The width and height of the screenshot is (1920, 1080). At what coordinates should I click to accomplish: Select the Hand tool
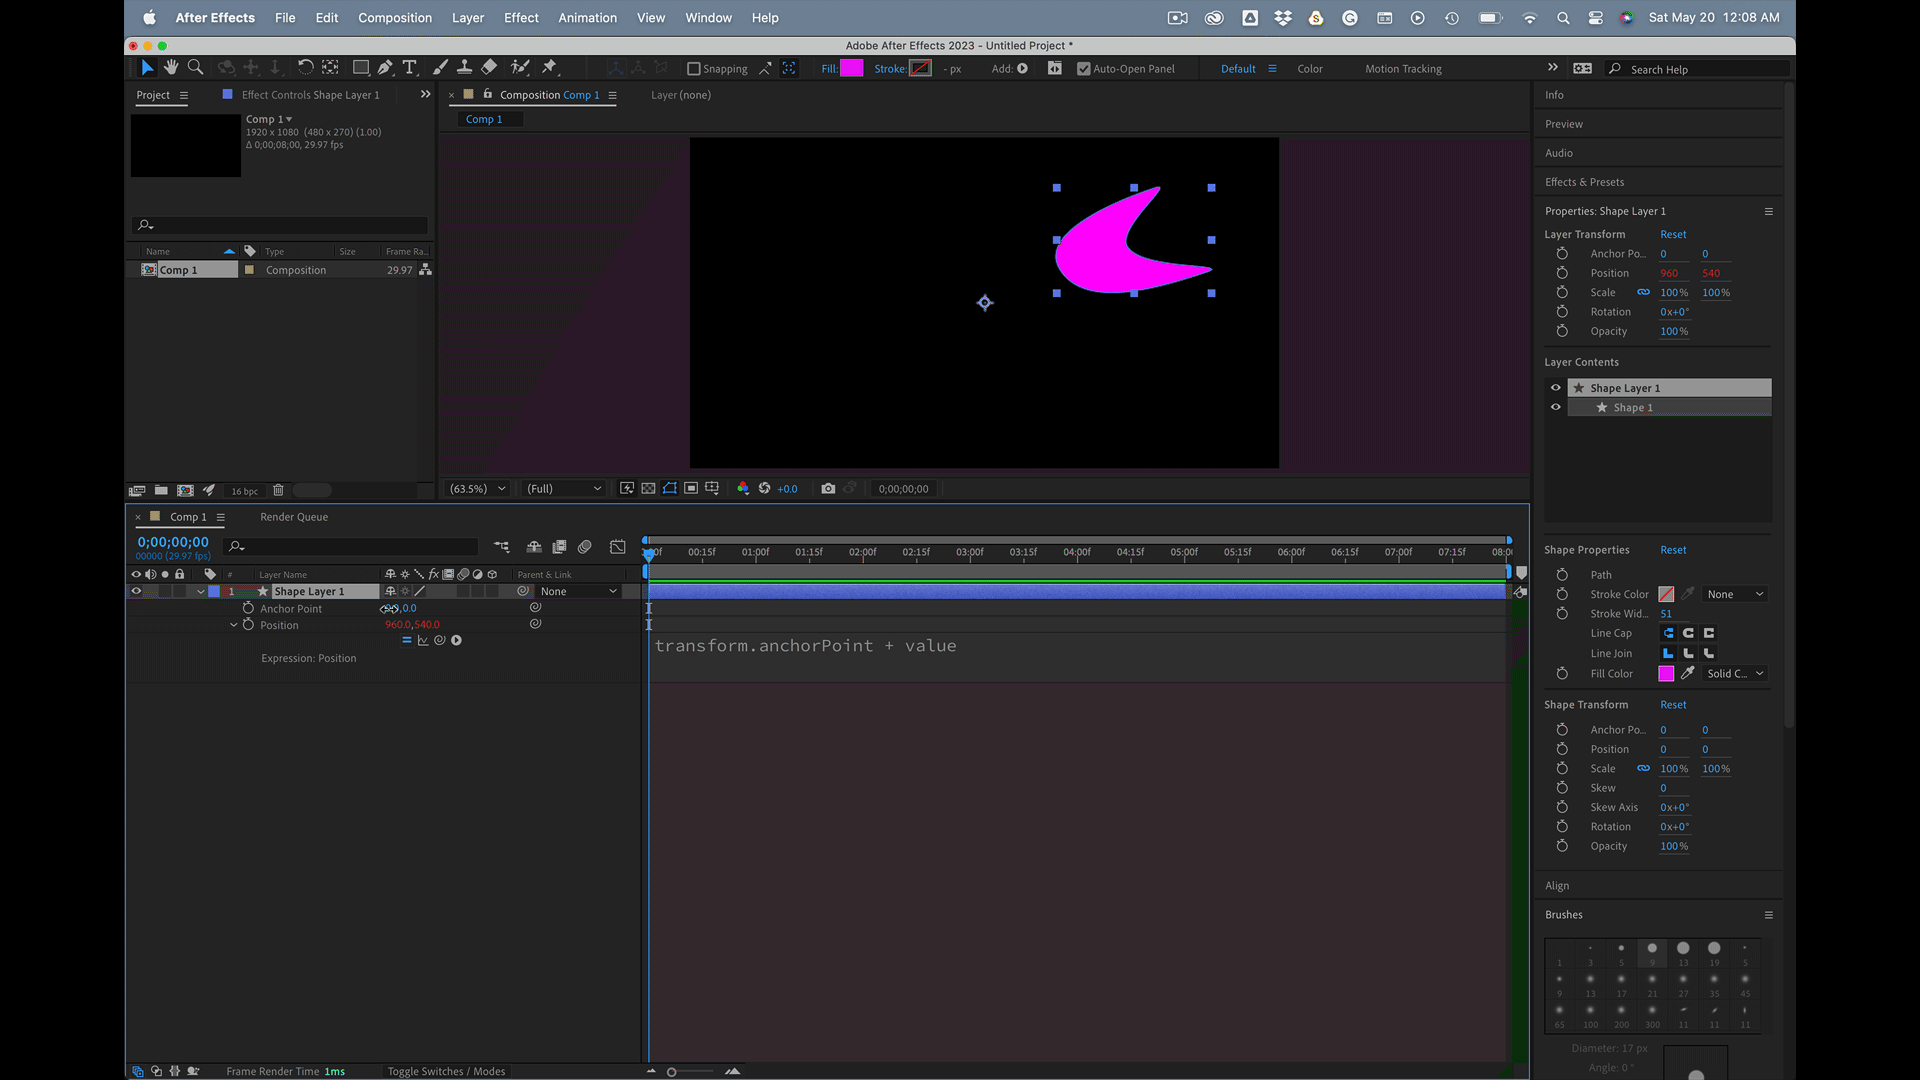coord(171,67)
